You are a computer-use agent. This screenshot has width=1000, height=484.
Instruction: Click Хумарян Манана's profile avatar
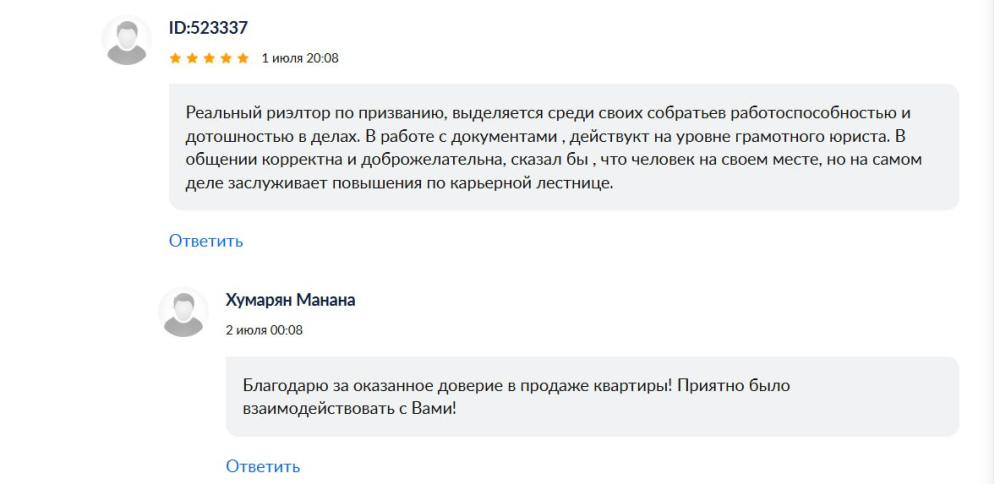tap(183, 312)
